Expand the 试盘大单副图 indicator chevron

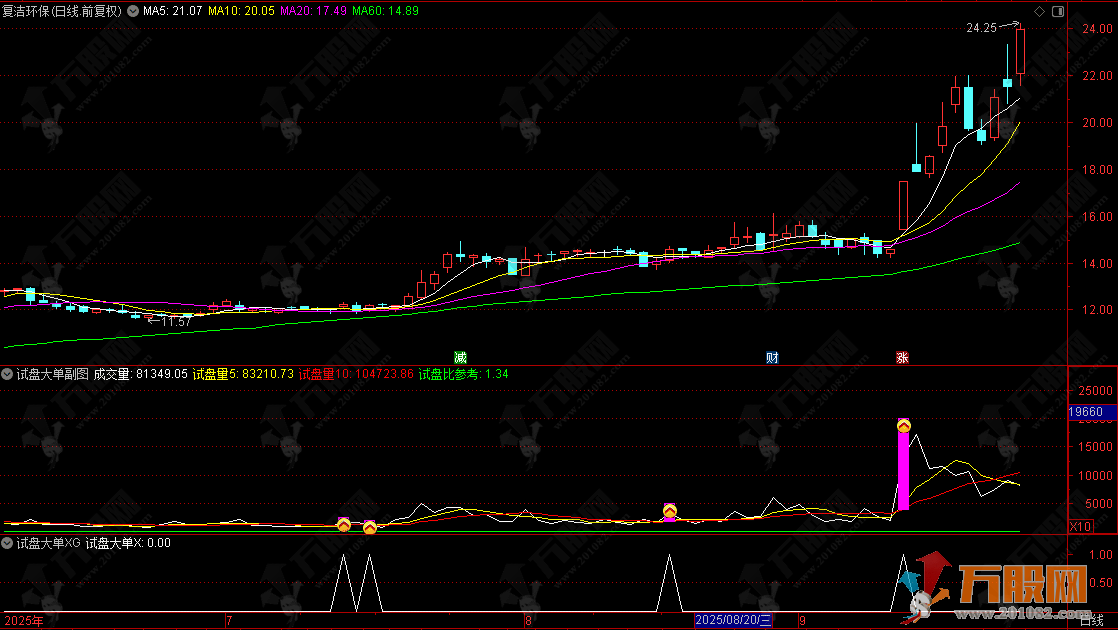[x=7, y=374]
